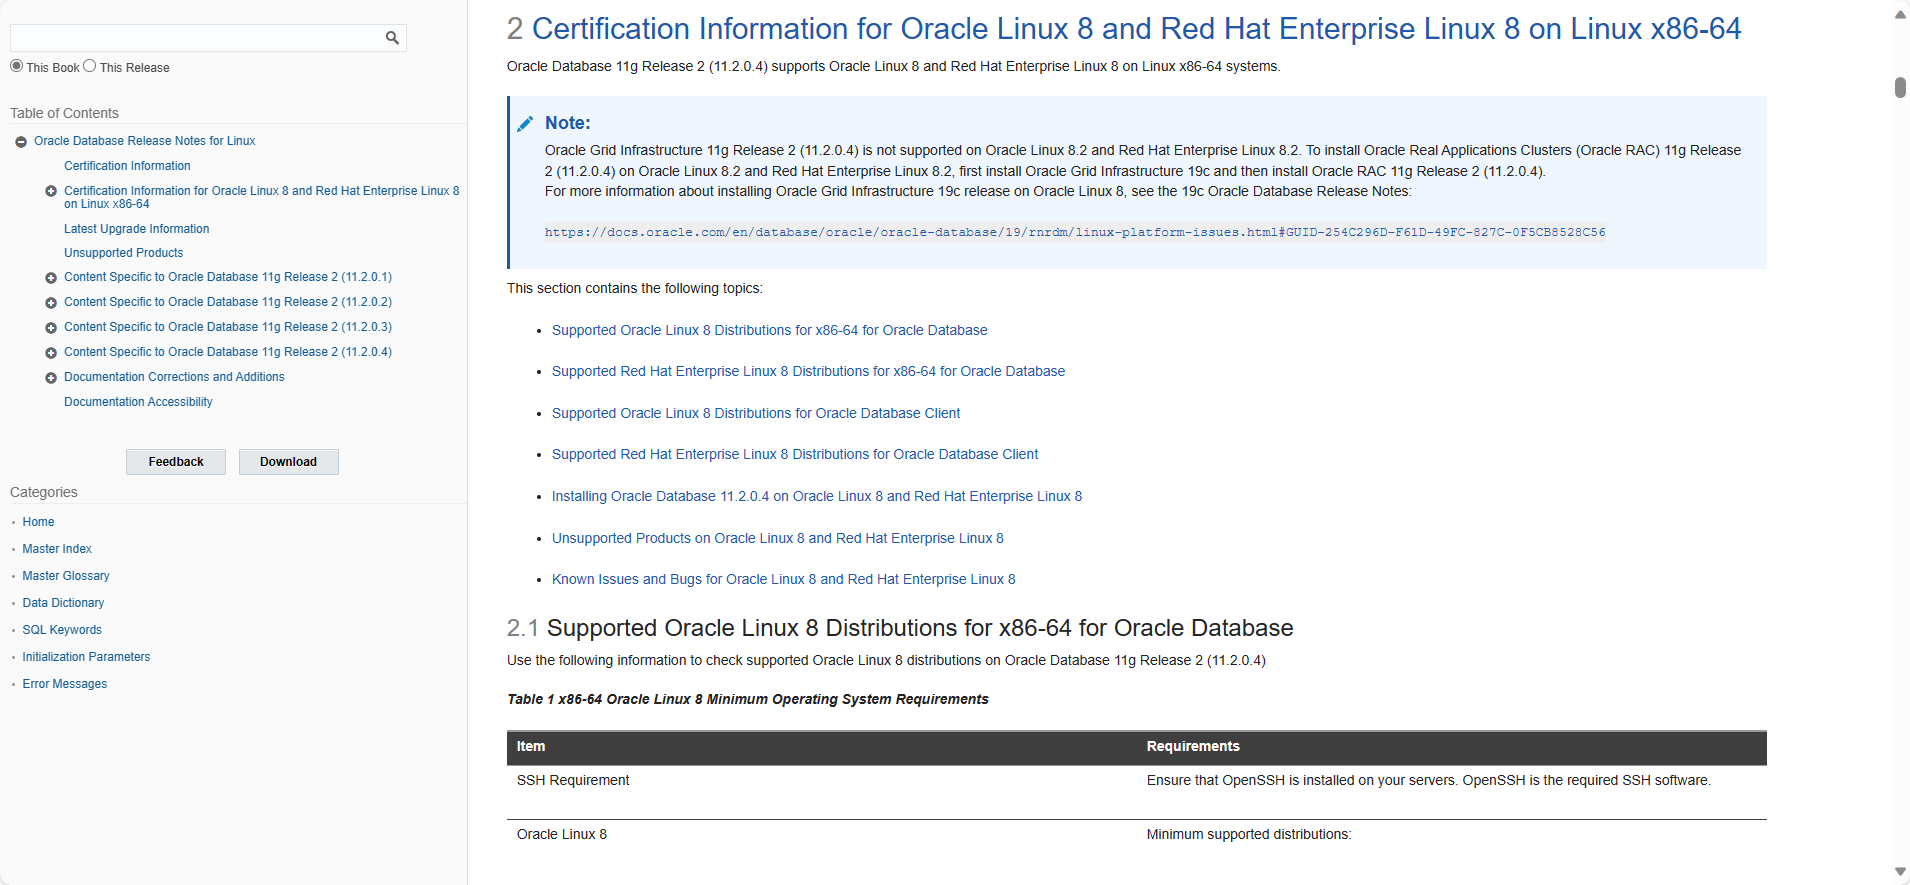
Task: Open Initialization Parameters category
Action: (86, 657)
